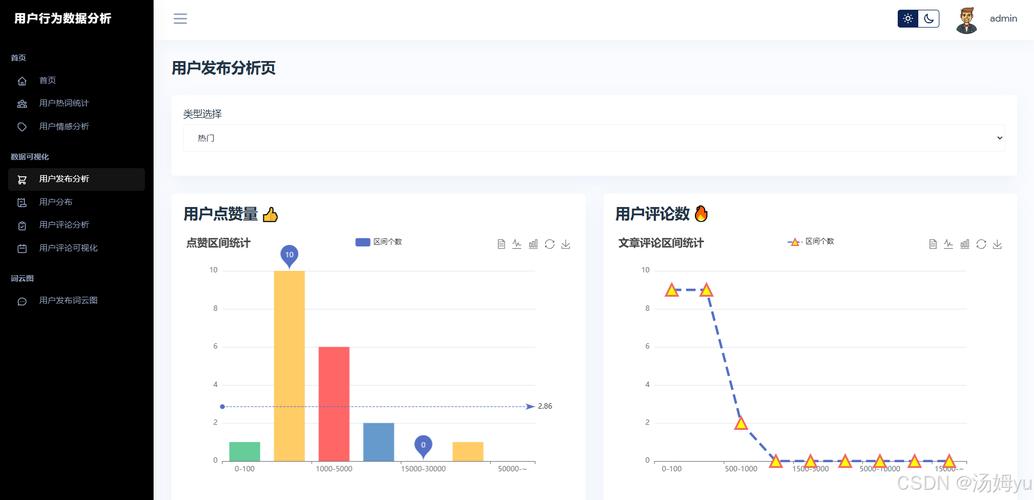Click the tag icon beside 用户情感分析

22,127
